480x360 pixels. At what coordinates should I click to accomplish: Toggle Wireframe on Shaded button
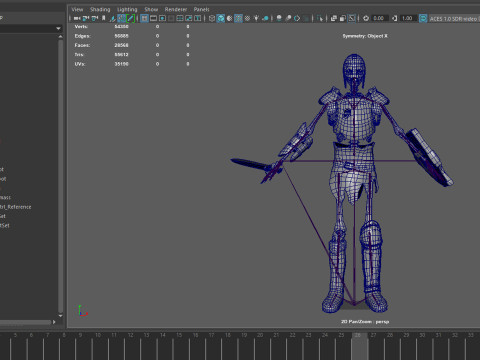[x=238, y=18]
